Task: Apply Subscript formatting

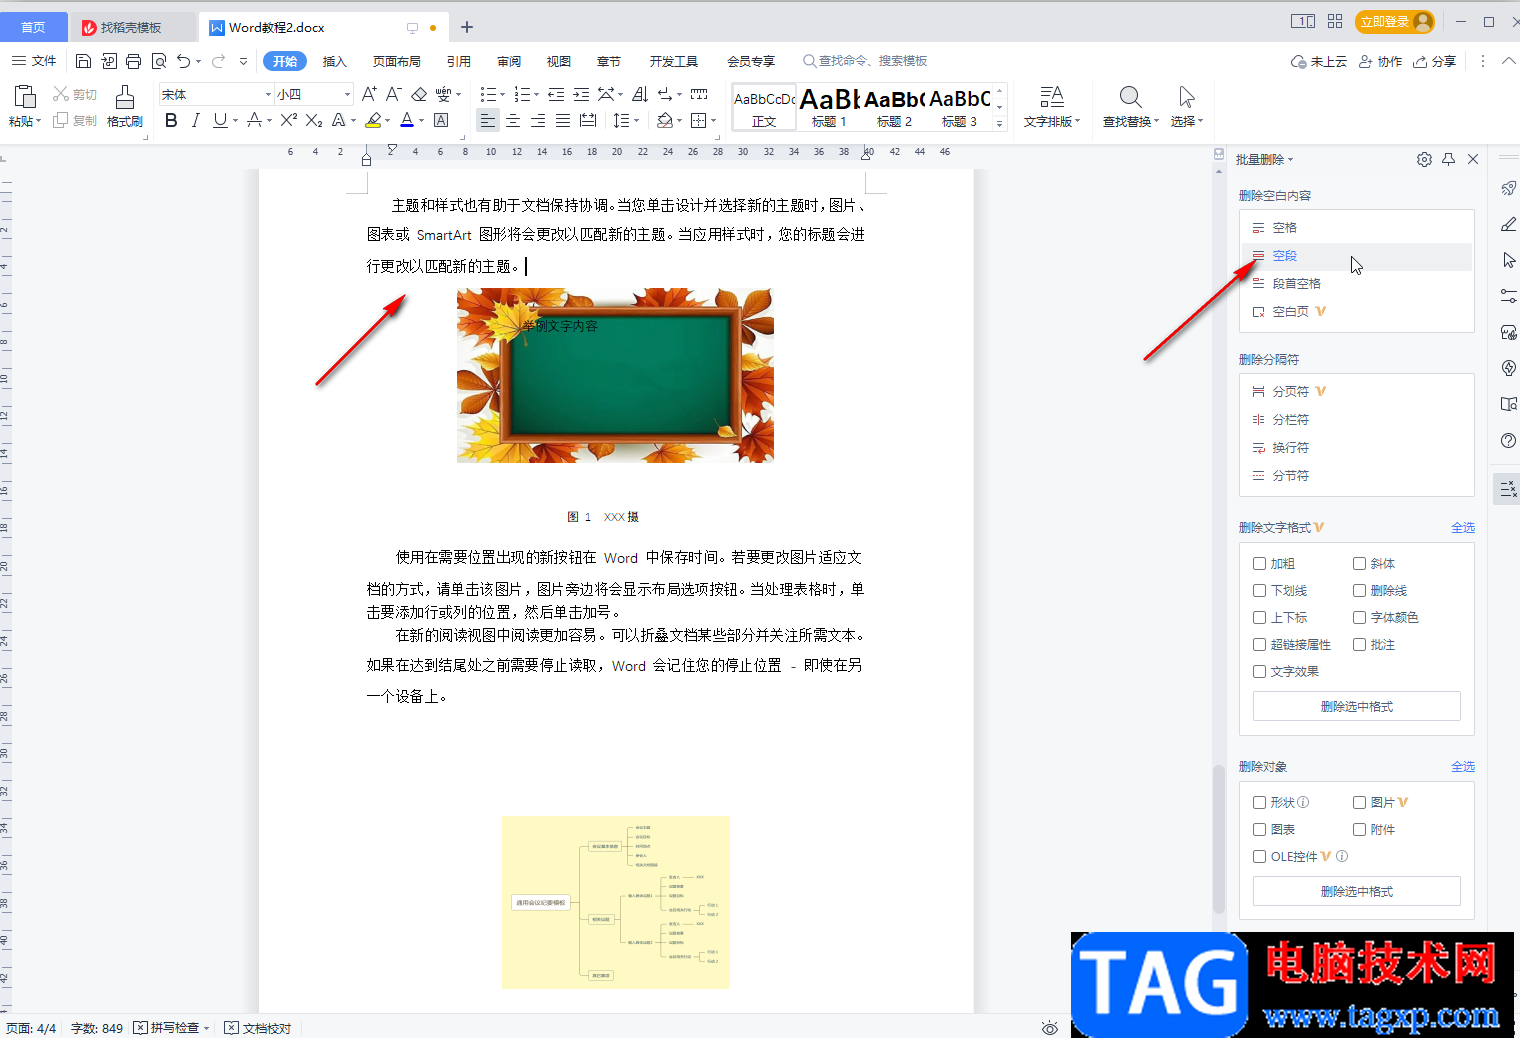Action: point(314,120)
